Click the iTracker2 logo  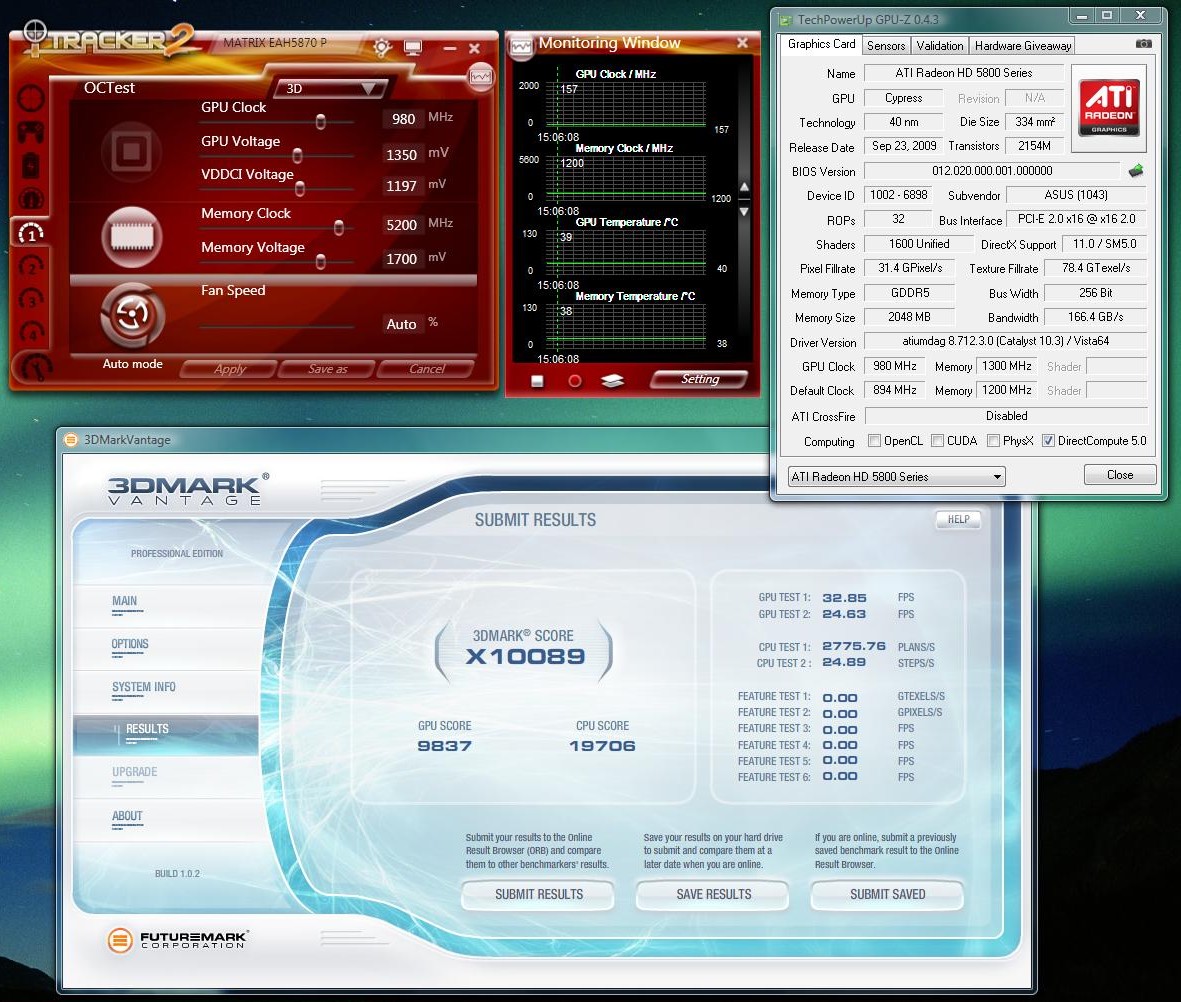pyautogui.click(x=109, y=40)
